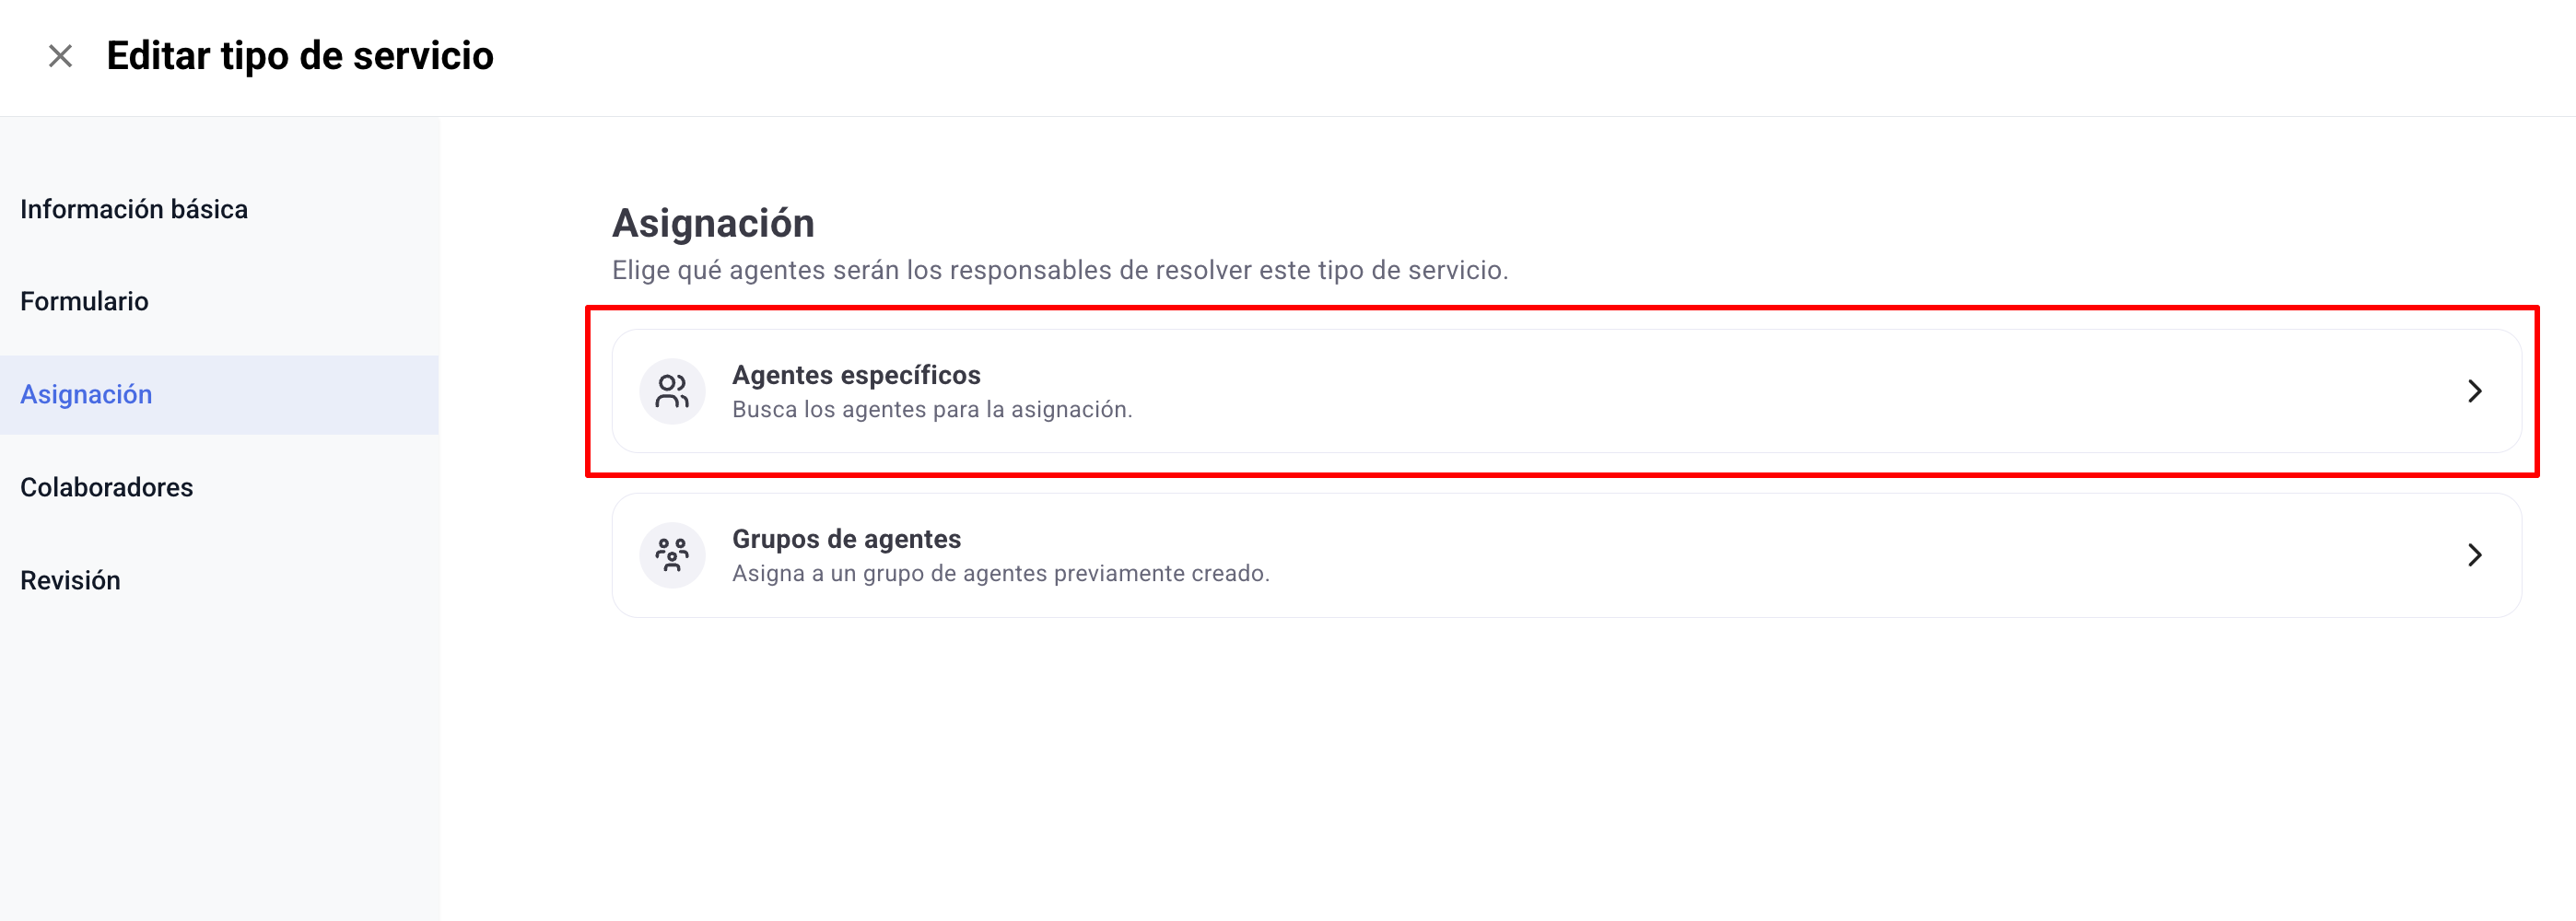Close the Editar tipo de servicio editor
Viewport: 2576px width, 921px height.
click(60, 56)
